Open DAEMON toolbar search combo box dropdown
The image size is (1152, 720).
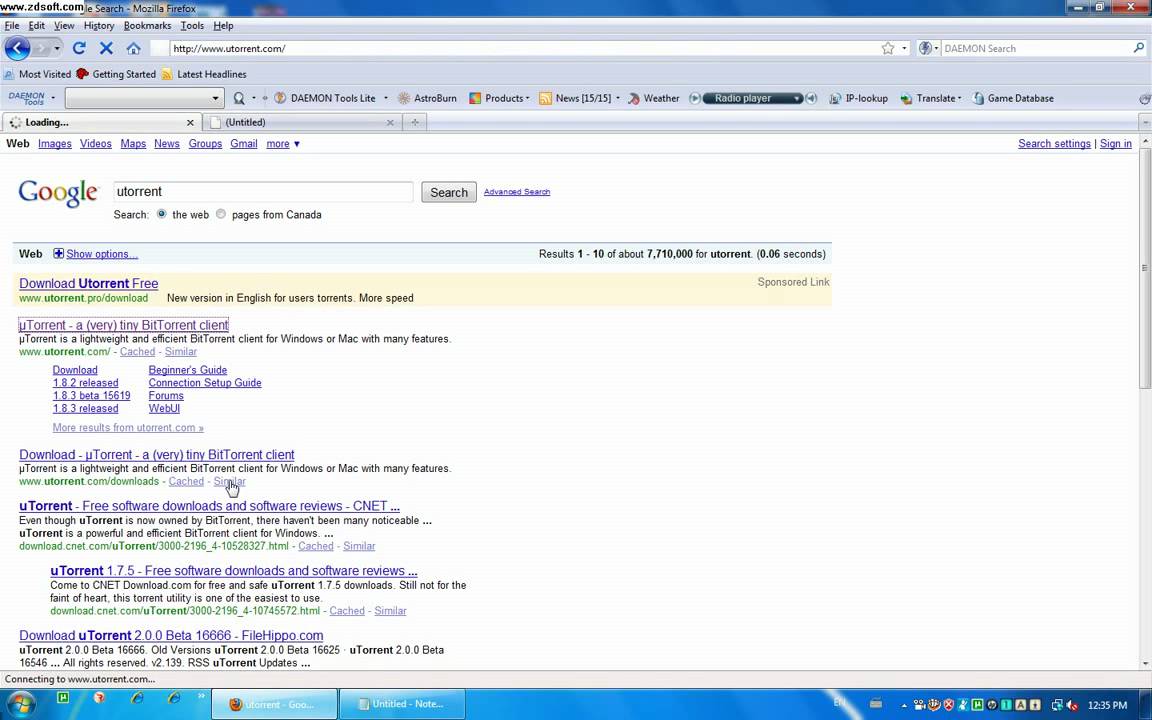point(215,98)
